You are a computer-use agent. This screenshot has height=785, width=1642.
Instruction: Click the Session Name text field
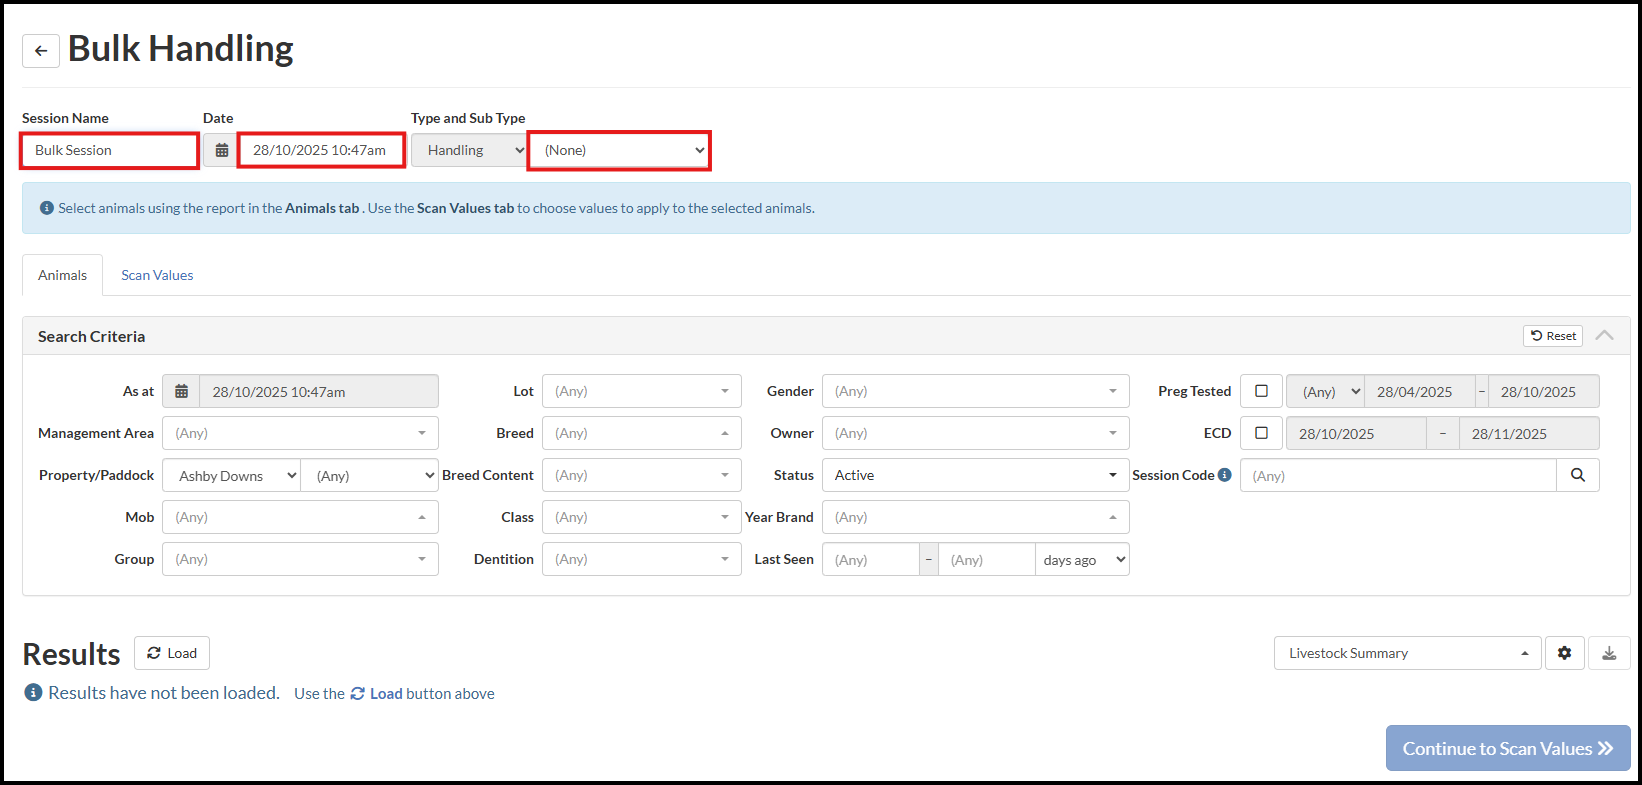(x=110, y=150)
